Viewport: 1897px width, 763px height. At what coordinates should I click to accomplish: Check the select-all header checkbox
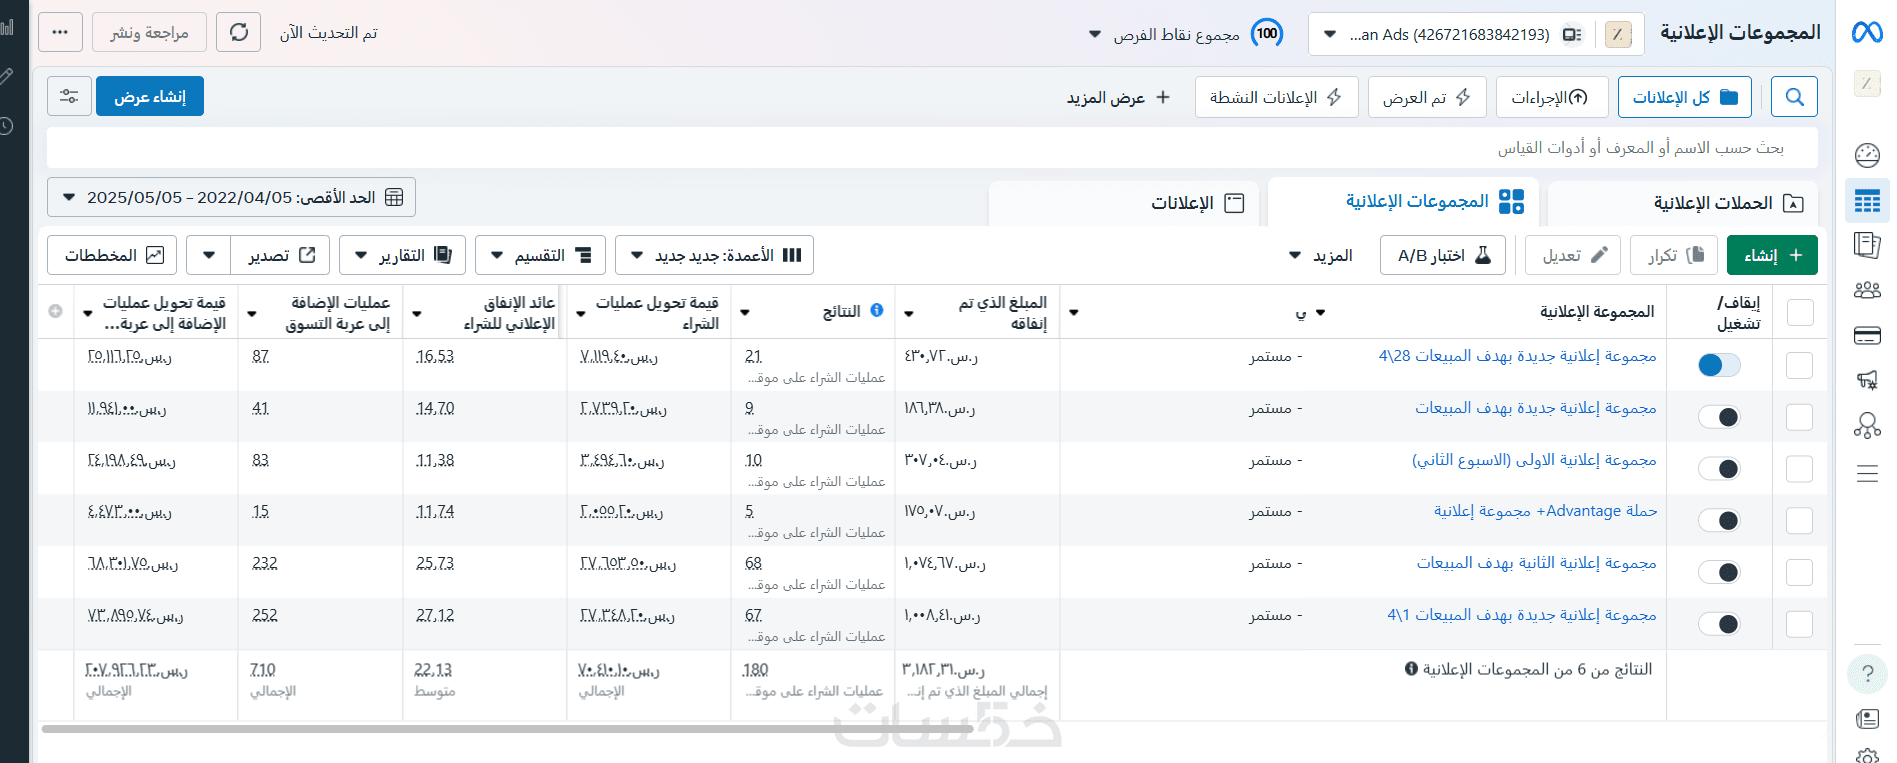pyautogui.click(x=1800, y=313)
